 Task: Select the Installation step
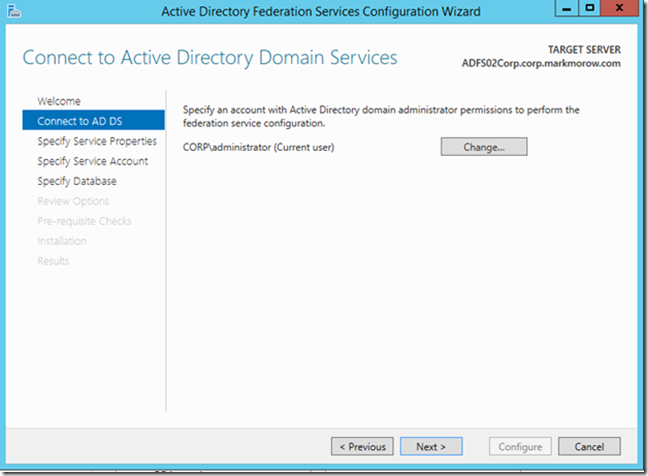click(x=62, y=241)
